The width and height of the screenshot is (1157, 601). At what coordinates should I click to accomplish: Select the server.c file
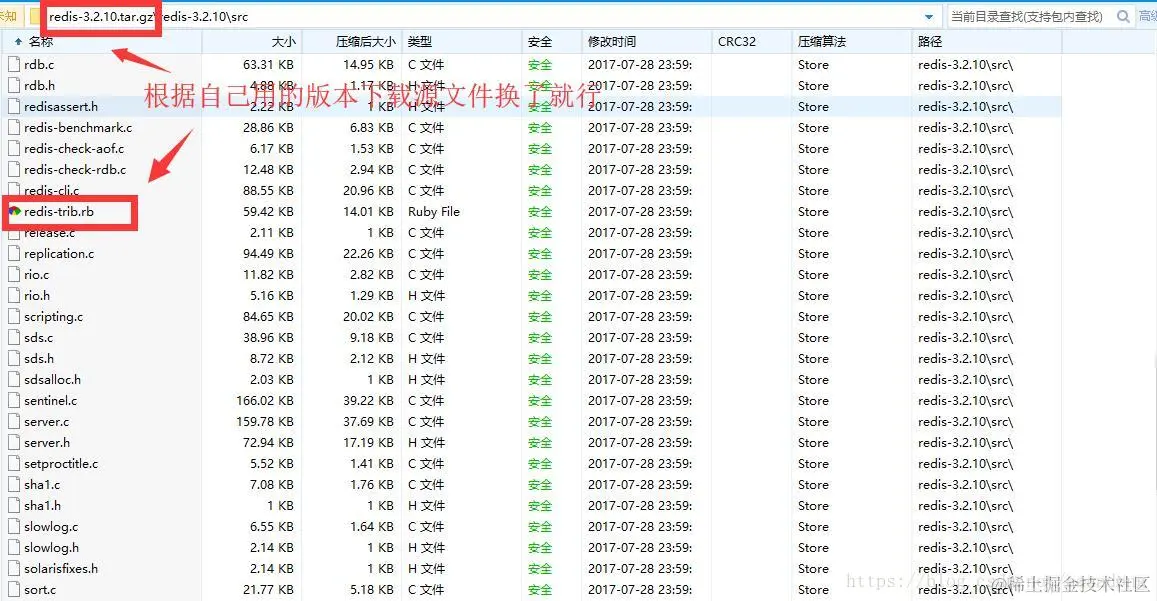[x=46, y=422]
